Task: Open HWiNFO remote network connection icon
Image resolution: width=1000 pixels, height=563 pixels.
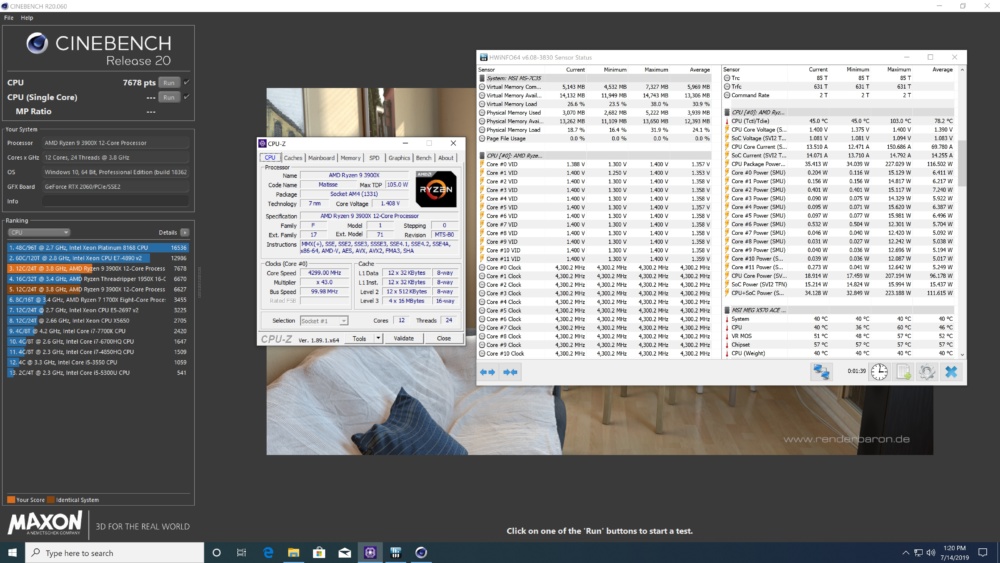Action: pyautogui.click(x=821, y=372)
